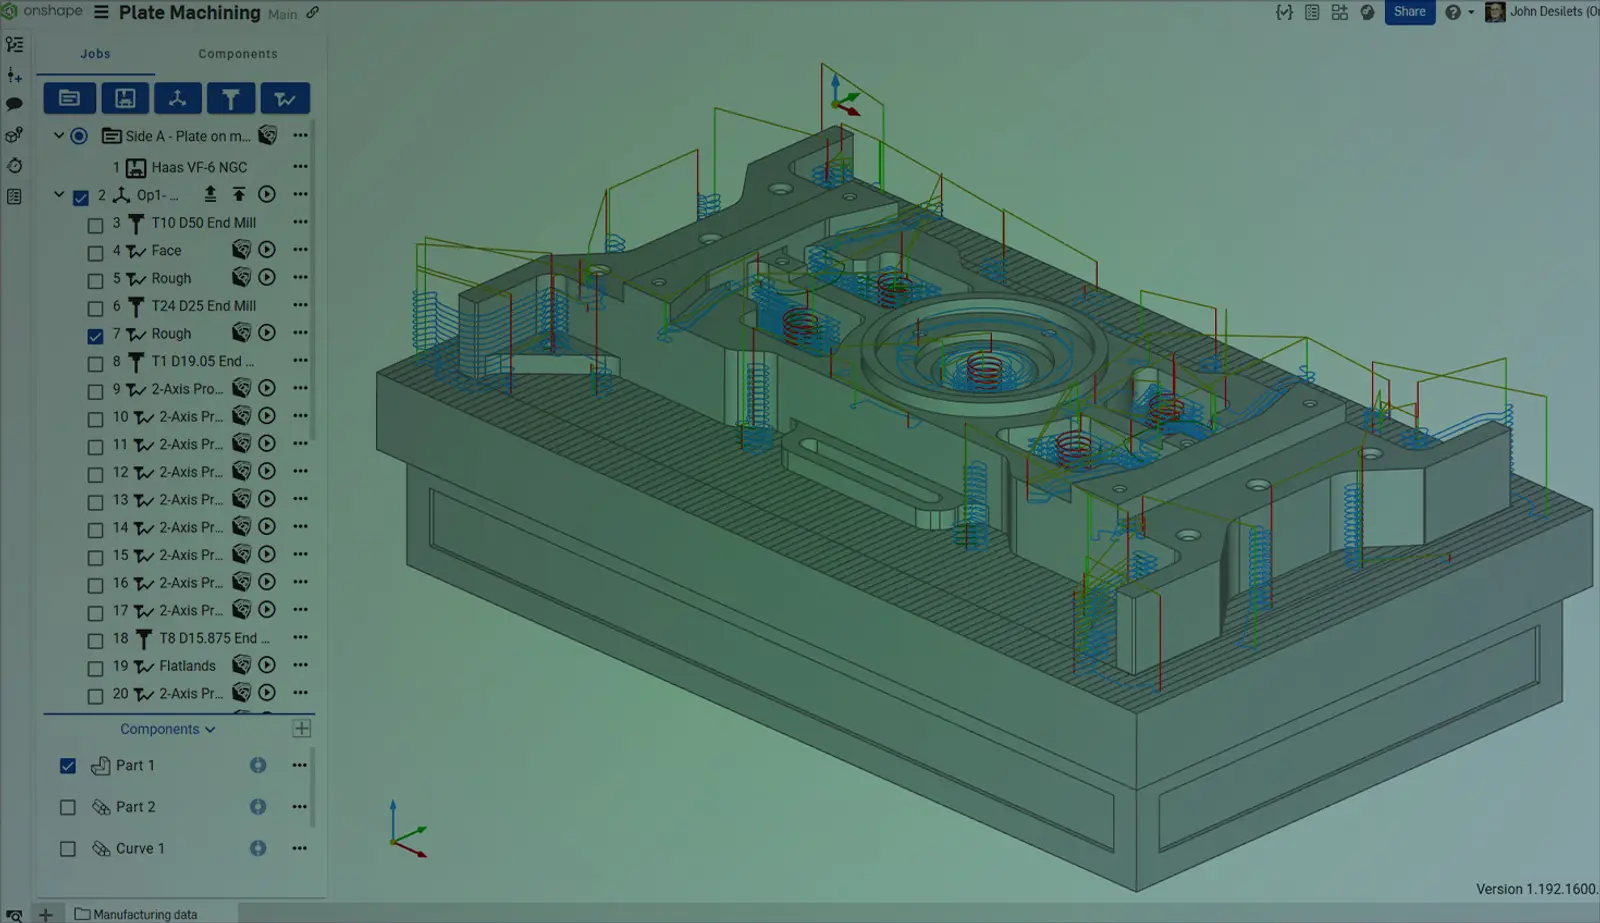
Task: Click the Add Setup coordinate system icon
Action: click(x=177, y=98)
